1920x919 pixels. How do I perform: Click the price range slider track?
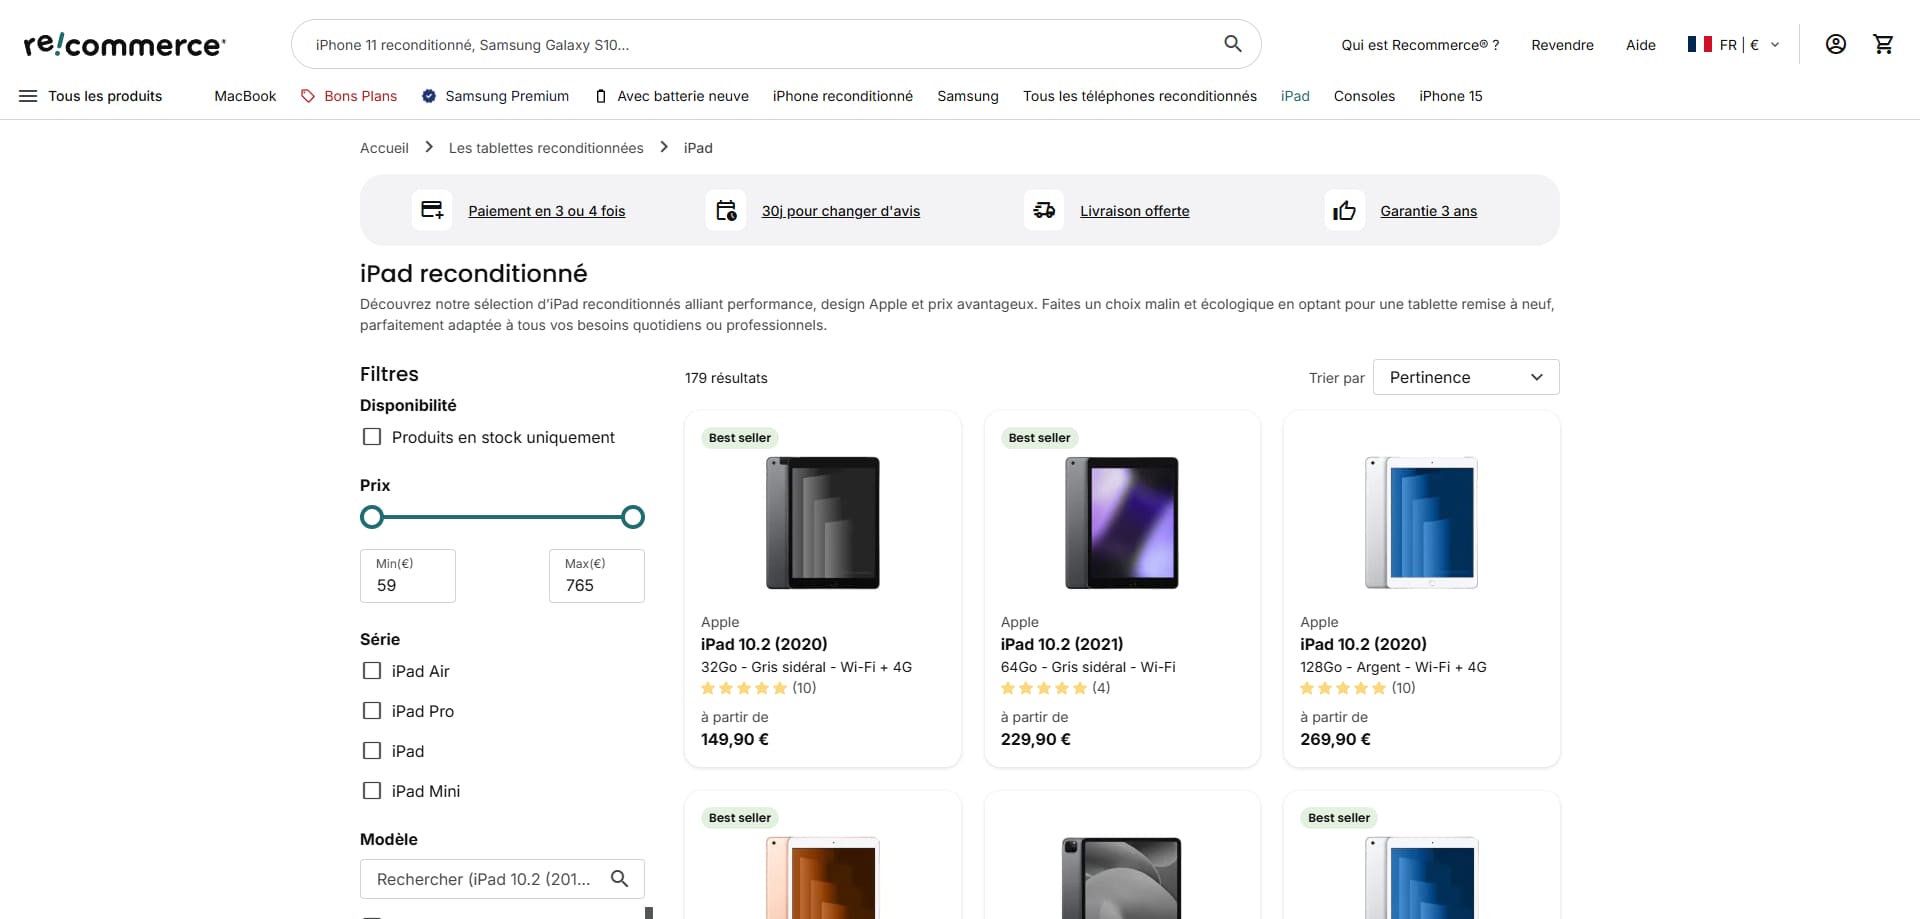tap(502, 517)
